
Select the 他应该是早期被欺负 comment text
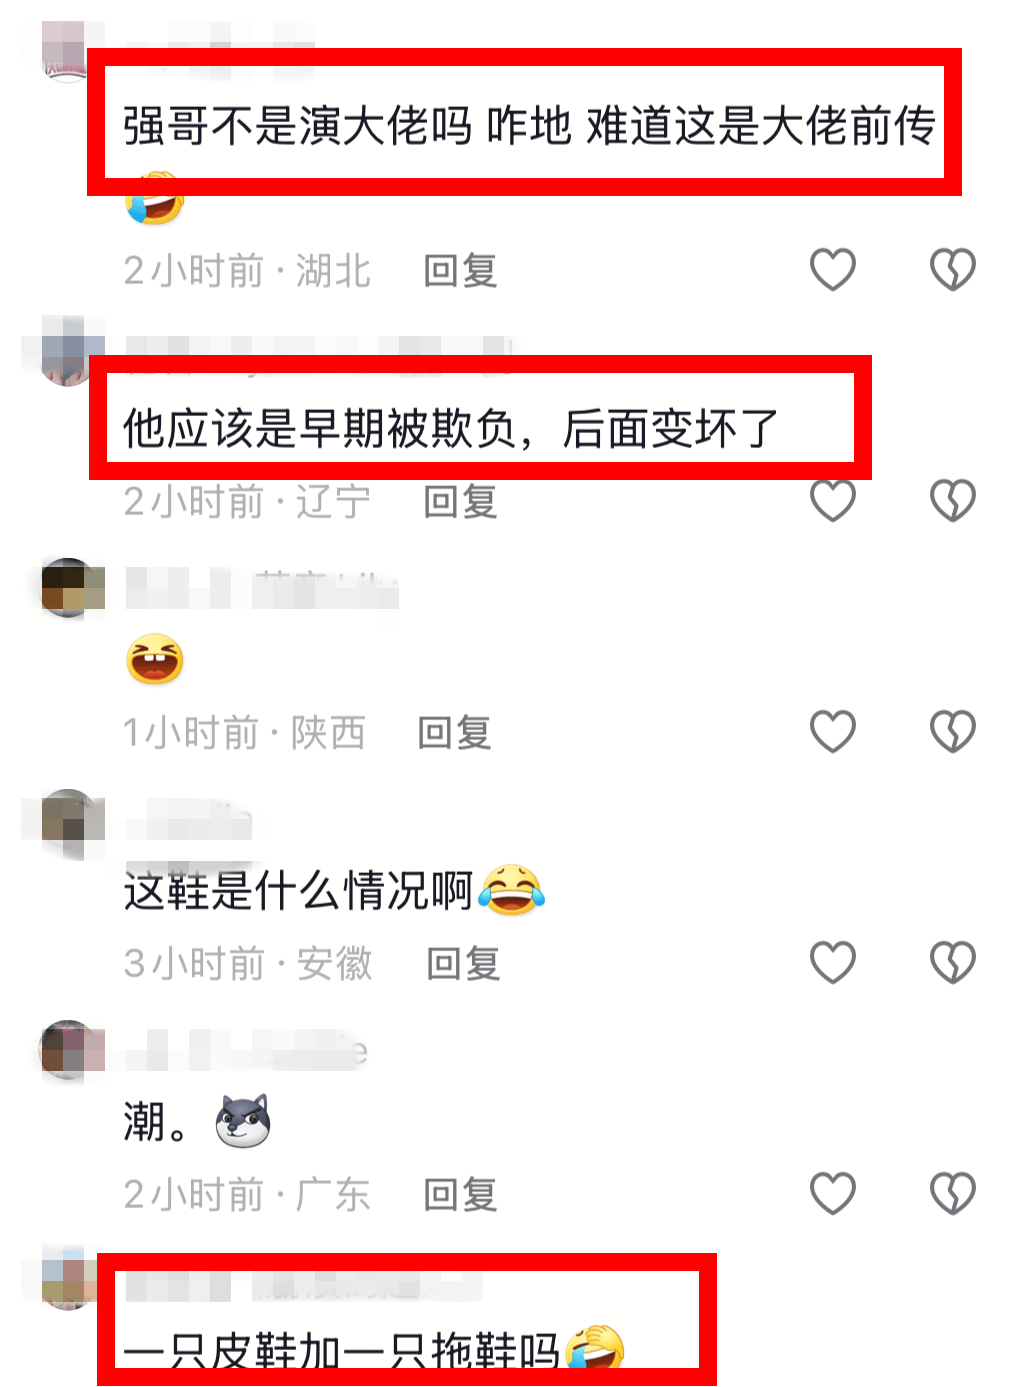pyautogui.click(x=450, y=429)
